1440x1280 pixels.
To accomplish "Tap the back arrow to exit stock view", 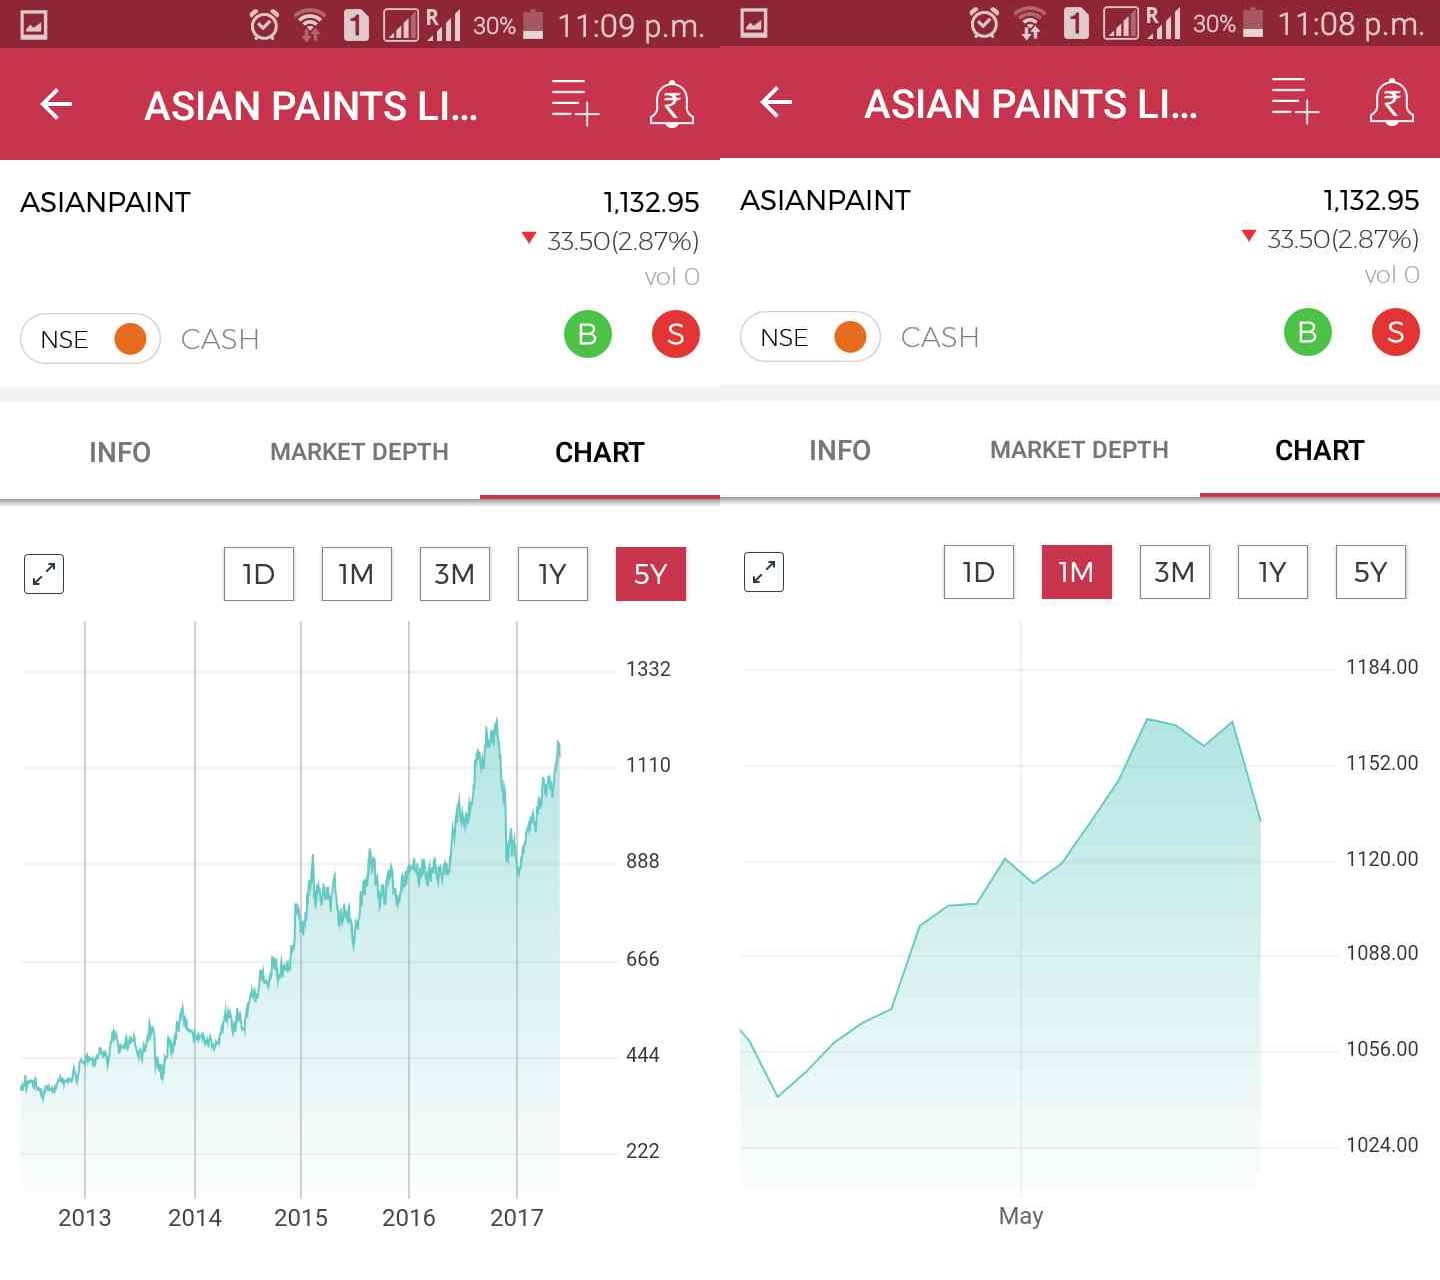I will pyautogui.click(x=57, y=104).
